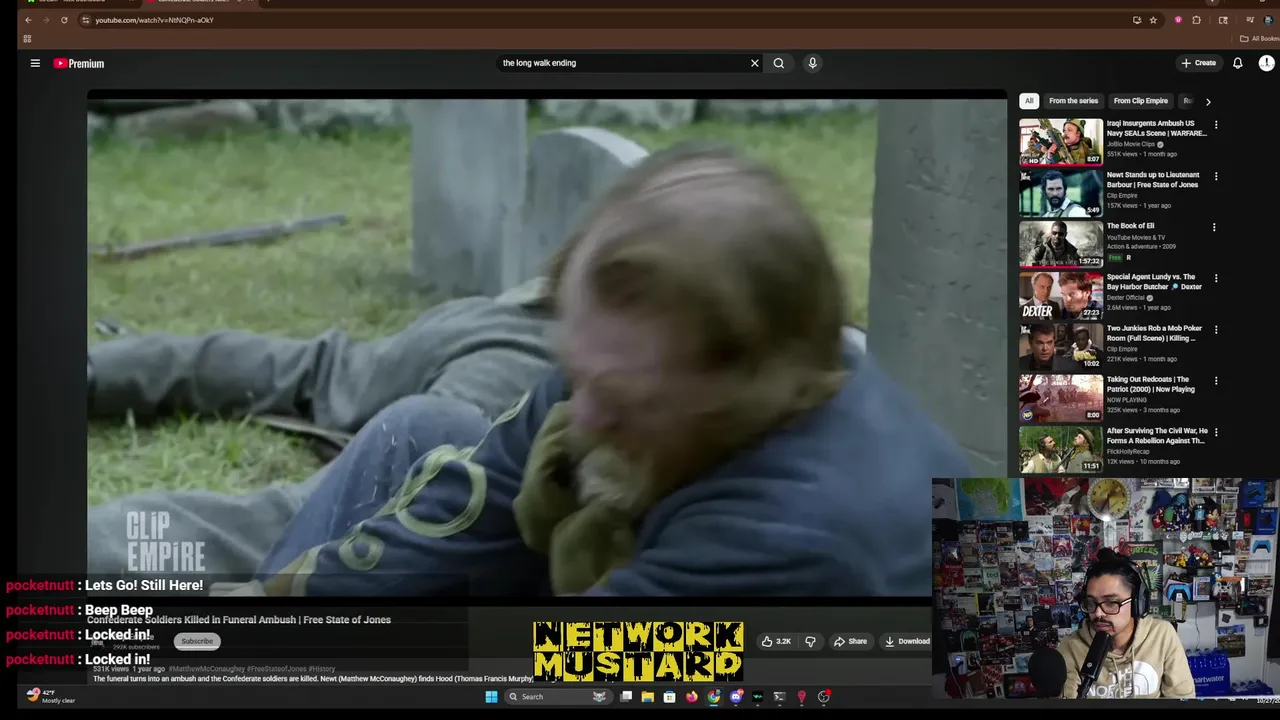Open YouTube notifications bell
The height and width of the screenshot is (720, 1280).
coord(1237,63)
